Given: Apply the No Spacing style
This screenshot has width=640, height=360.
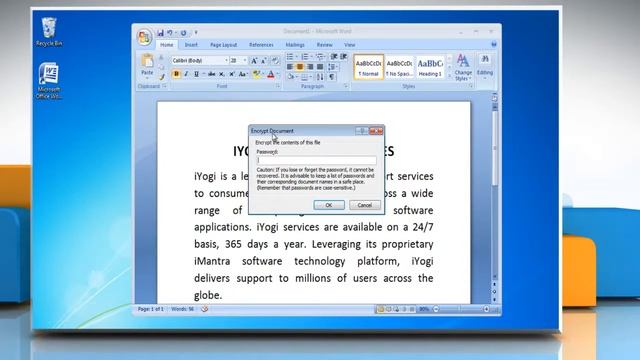Looking at the screenshot, I should [399, 67].
